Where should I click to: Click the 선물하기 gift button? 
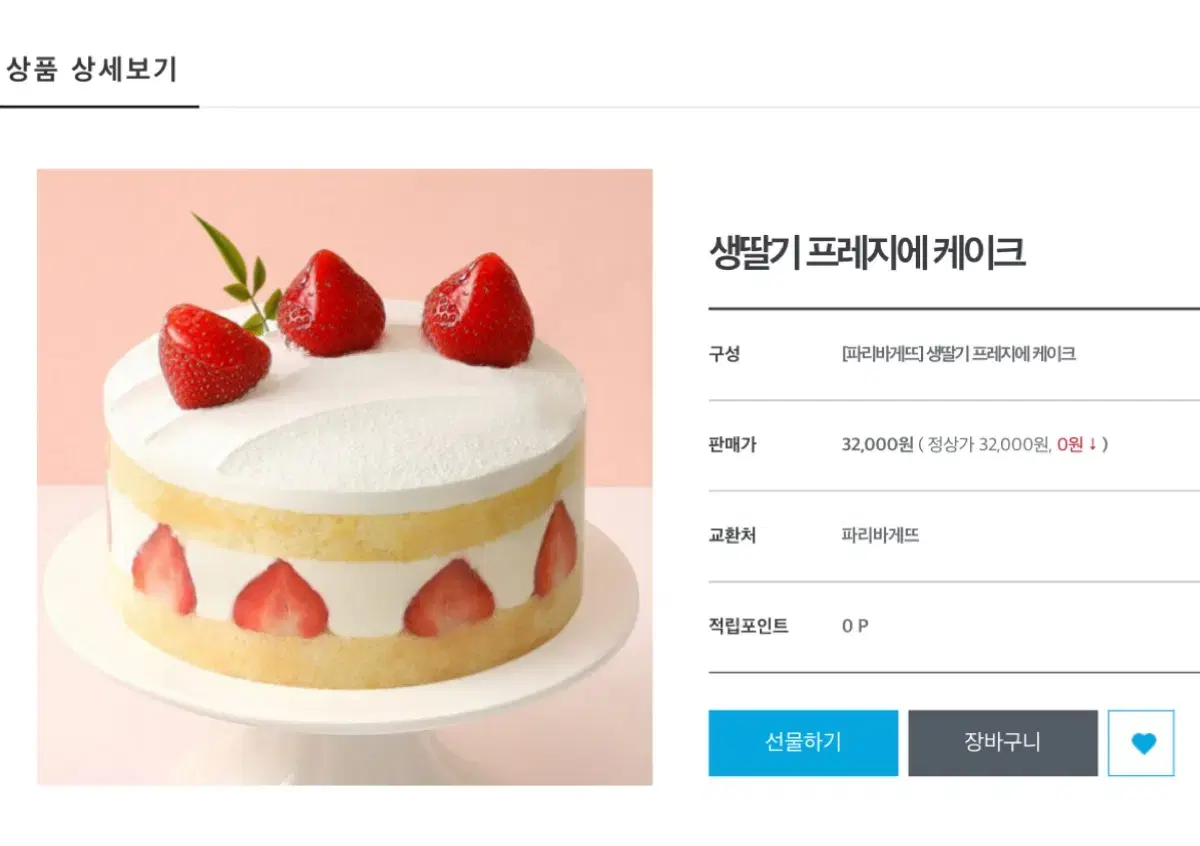803,743
